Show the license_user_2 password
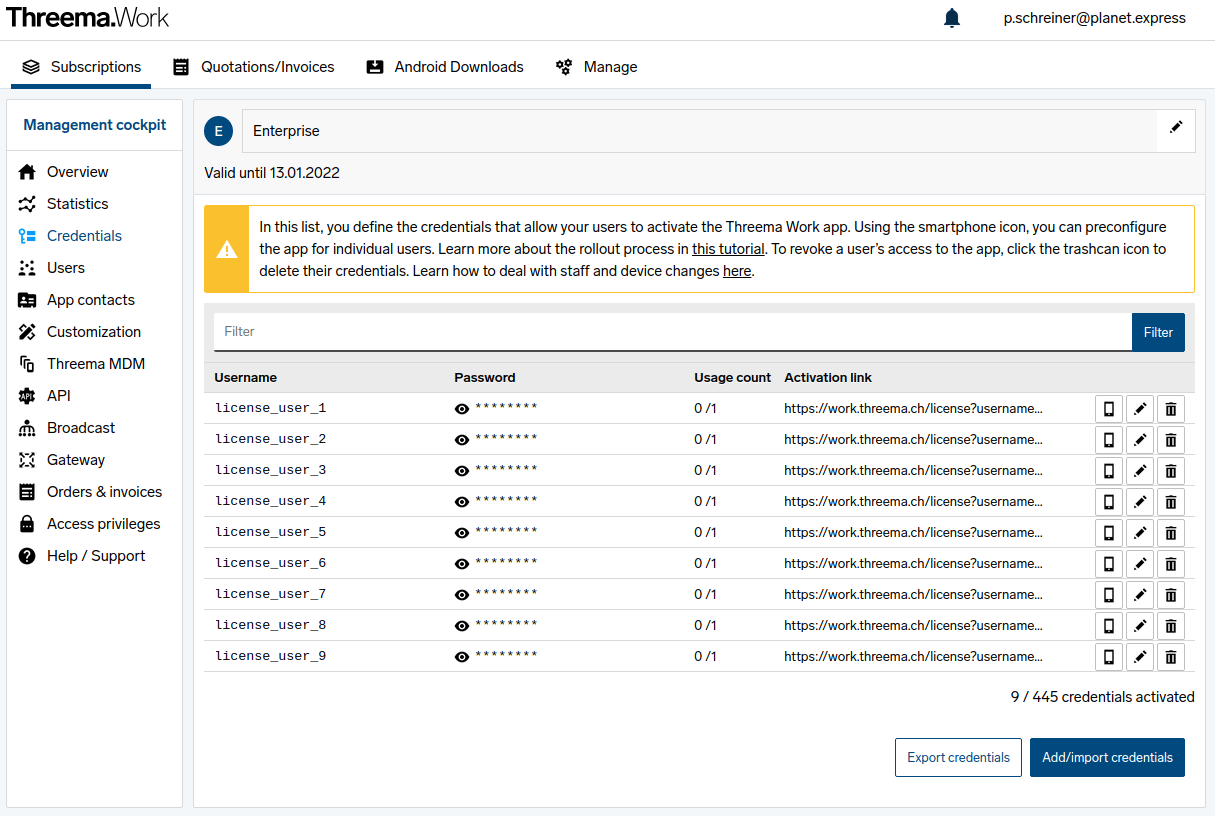This screenshot has width=1215, height=816. pyautogui.click(x=462, y=439)
